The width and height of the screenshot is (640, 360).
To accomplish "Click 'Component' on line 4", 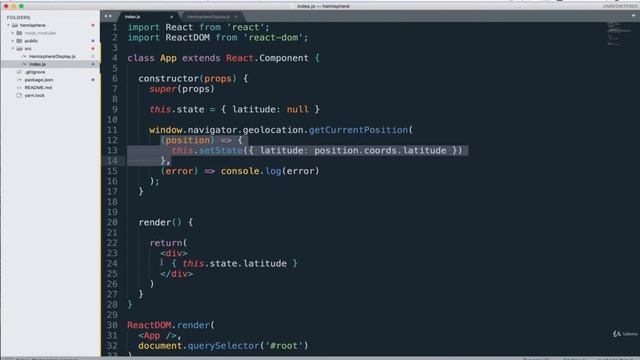I will [284, 58].
